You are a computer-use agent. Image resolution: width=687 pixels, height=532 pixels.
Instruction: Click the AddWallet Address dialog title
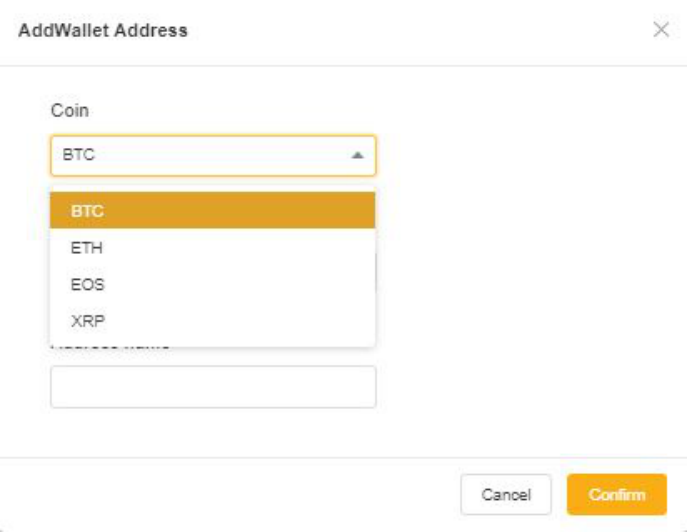point(103,30)
